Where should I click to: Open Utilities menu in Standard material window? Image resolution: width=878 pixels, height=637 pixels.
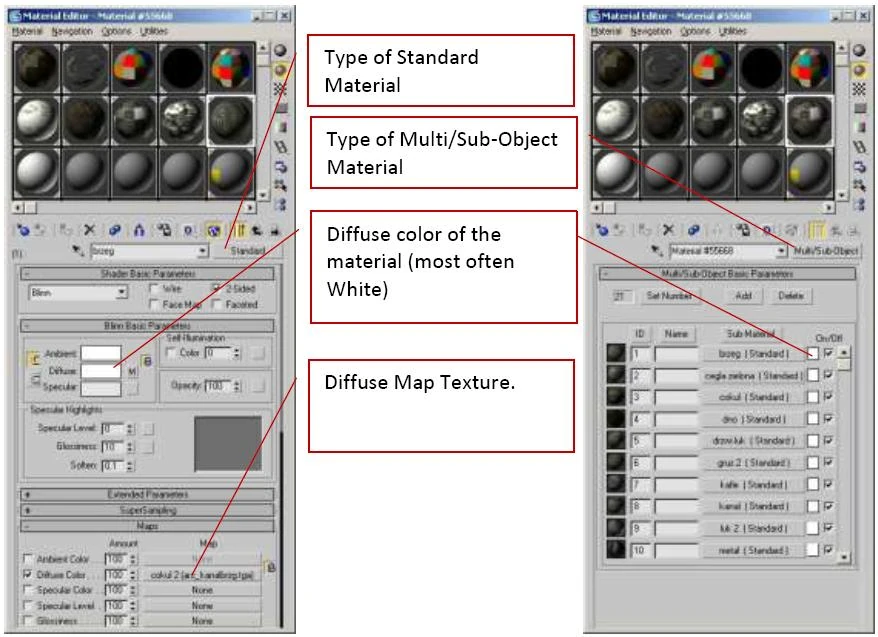tap(153, 31)
